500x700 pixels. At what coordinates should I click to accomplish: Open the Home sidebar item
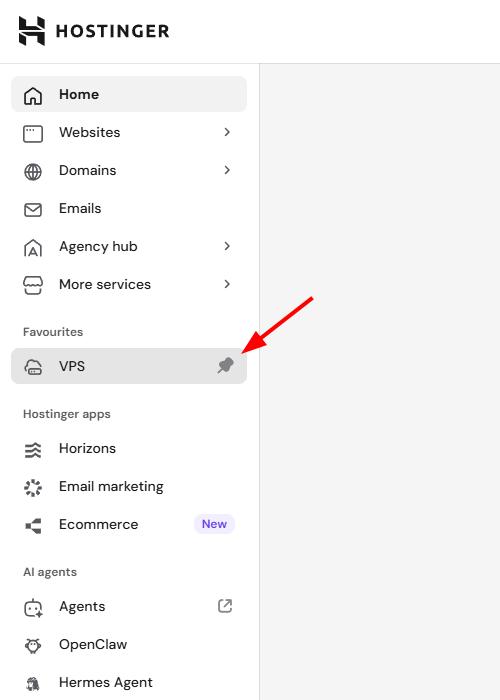pos(129,94)
